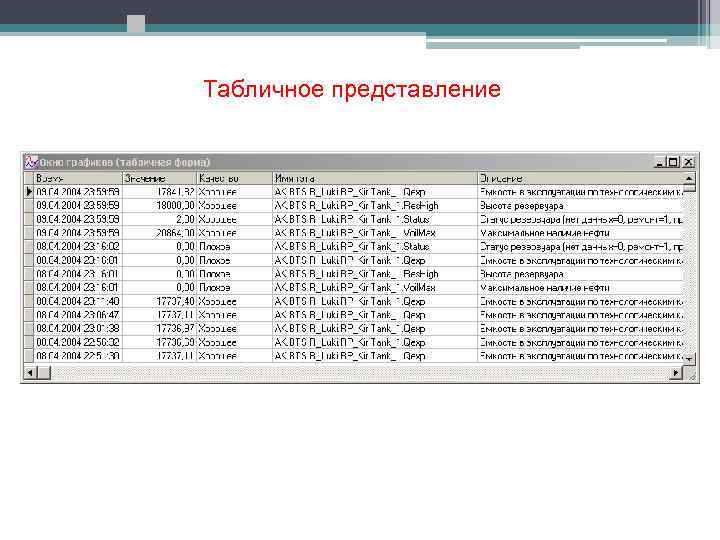Minimize the Окно графиков window
720x540 pixels.
tap(660, 162)
